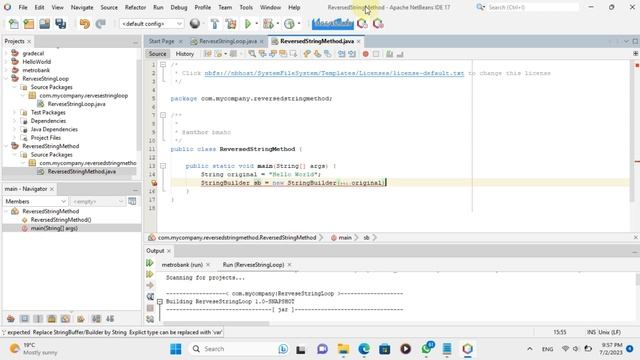This screenshot has width=640, height=360.
Task: Switch to the Start Page tab
Action: click(161, 41)
